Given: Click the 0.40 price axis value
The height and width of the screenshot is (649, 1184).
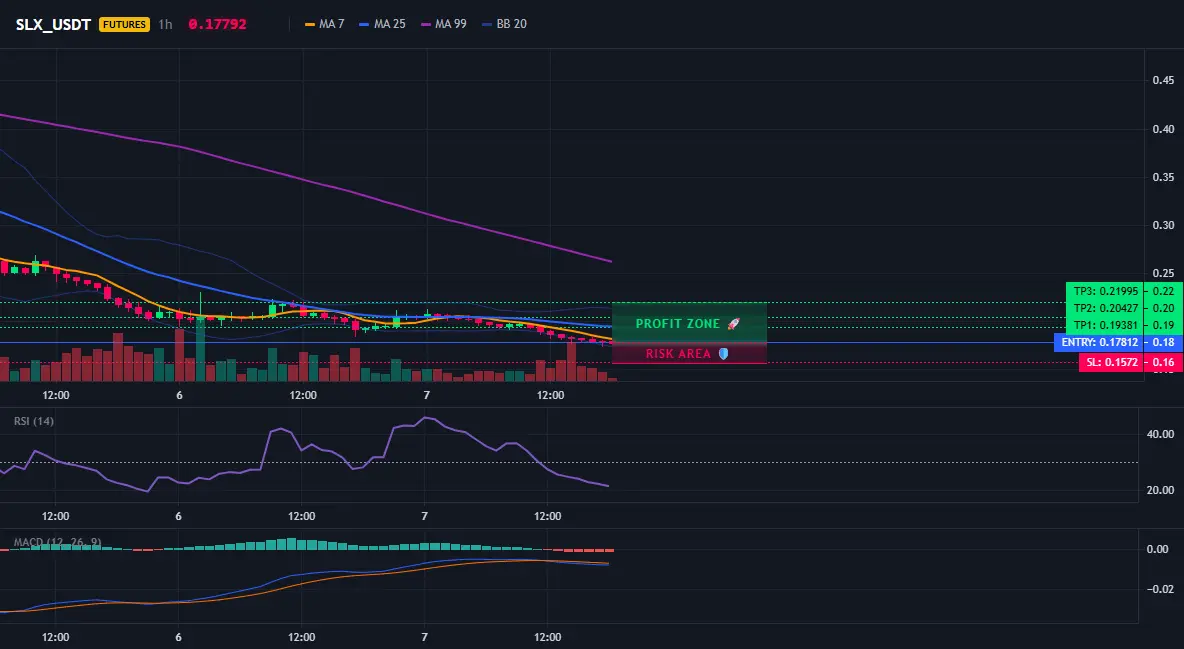Looking at the screenshot, I should click(x=1164, y=129).
